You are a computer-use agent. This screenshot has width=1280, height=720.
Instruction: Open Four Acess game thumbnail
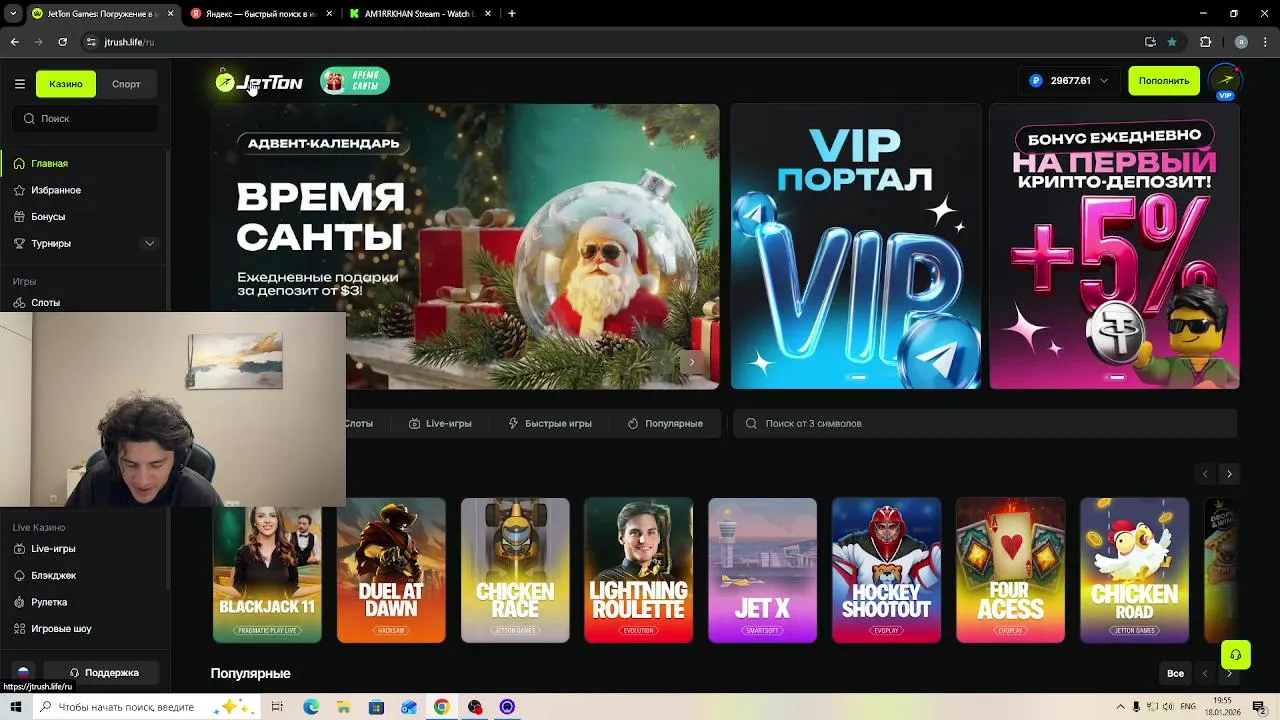[1010, 570]
